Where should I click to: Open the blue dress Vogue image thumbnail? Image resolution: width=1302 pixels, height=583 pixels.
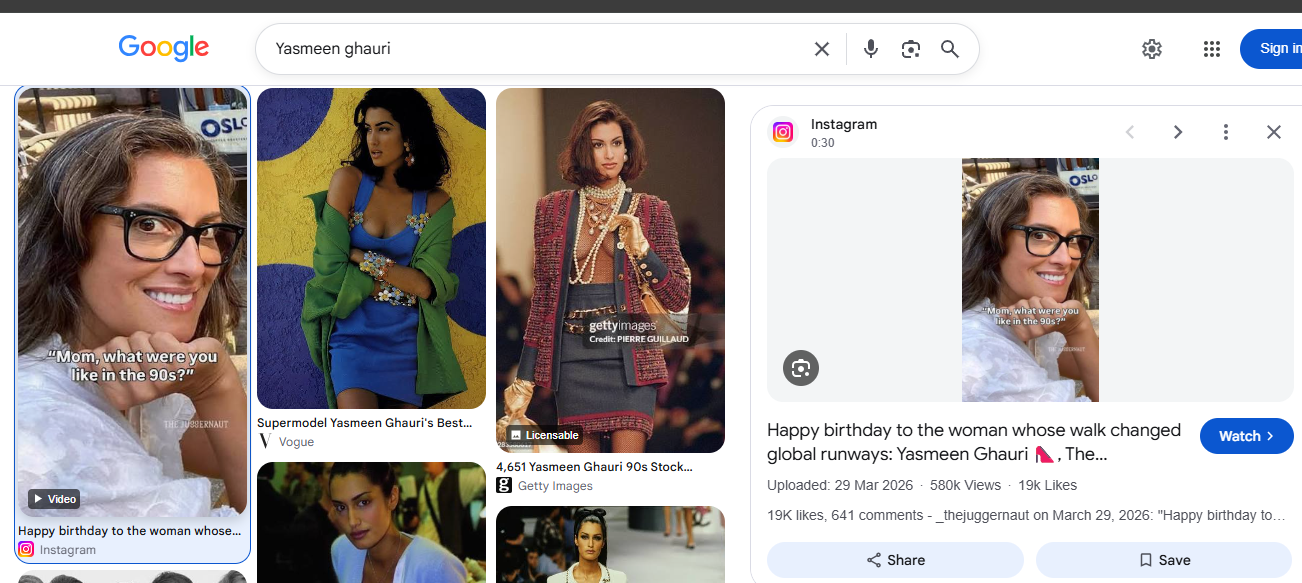click(371, 248)
